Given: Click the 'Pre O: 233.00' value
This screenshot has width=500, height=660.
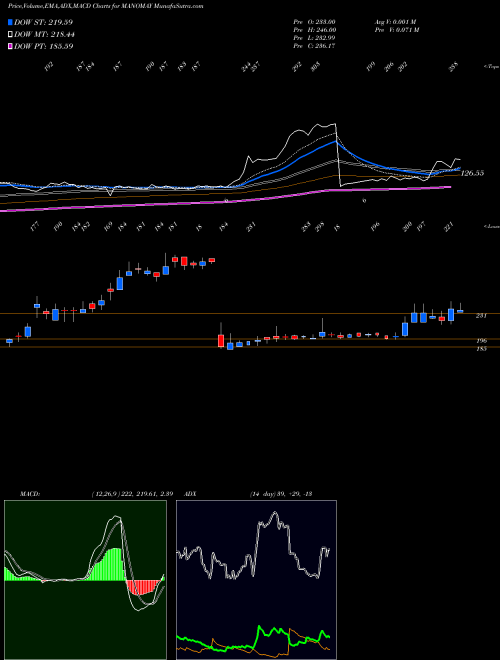Looking at the screenshot, I should pos(314,21).
